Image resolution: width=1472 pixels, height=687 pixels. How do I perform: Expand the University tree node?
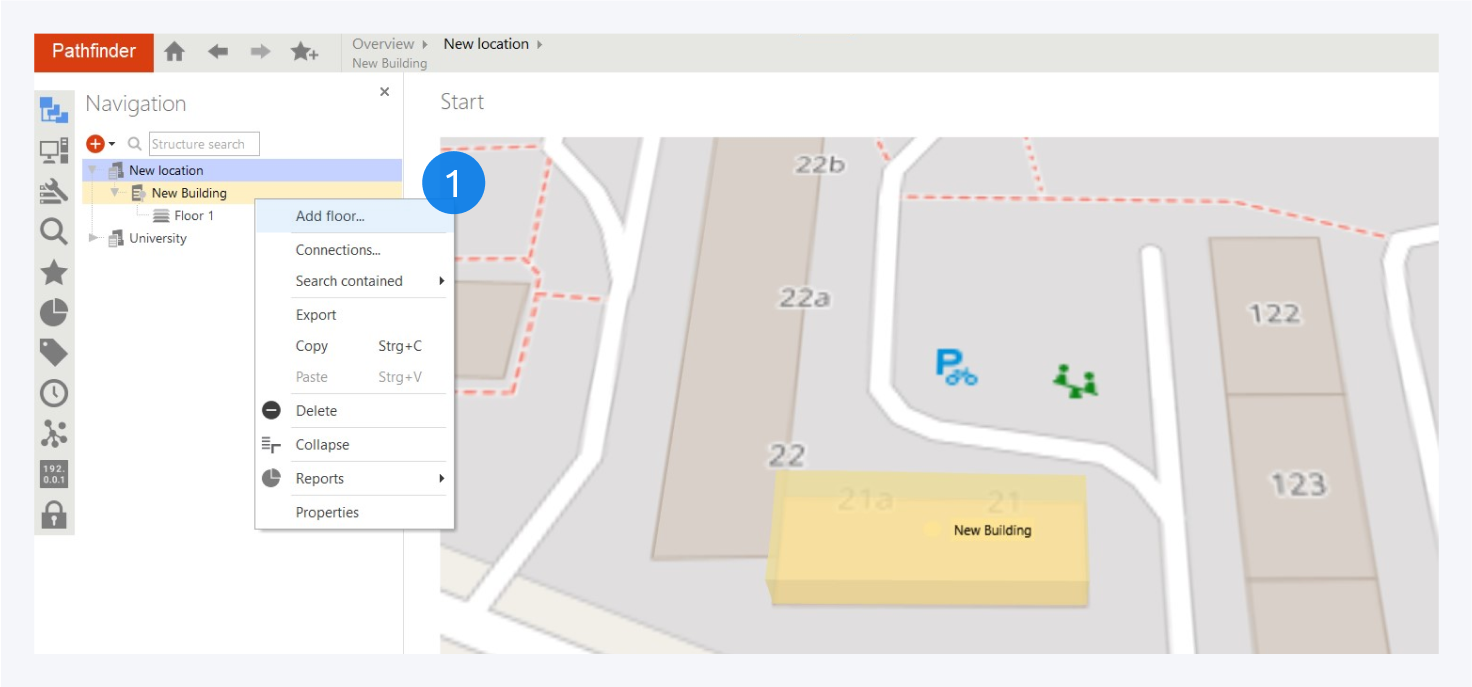click(x=94, y=238)
